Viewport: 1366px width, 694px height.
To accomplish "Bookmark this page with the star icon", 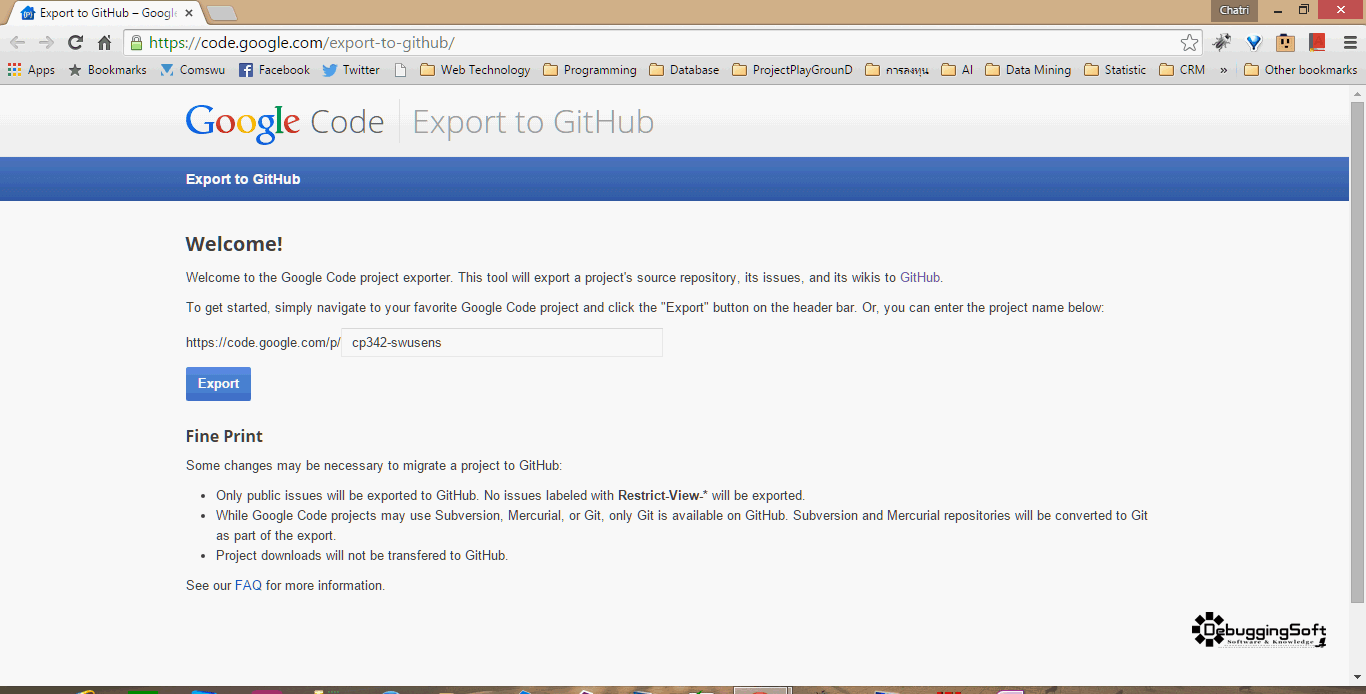I will pos(1189,43).
